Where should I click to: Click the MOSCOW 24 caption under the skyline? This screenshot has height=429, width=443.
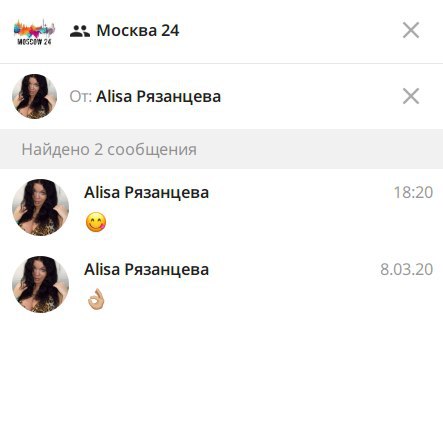[x=34, y=42]
